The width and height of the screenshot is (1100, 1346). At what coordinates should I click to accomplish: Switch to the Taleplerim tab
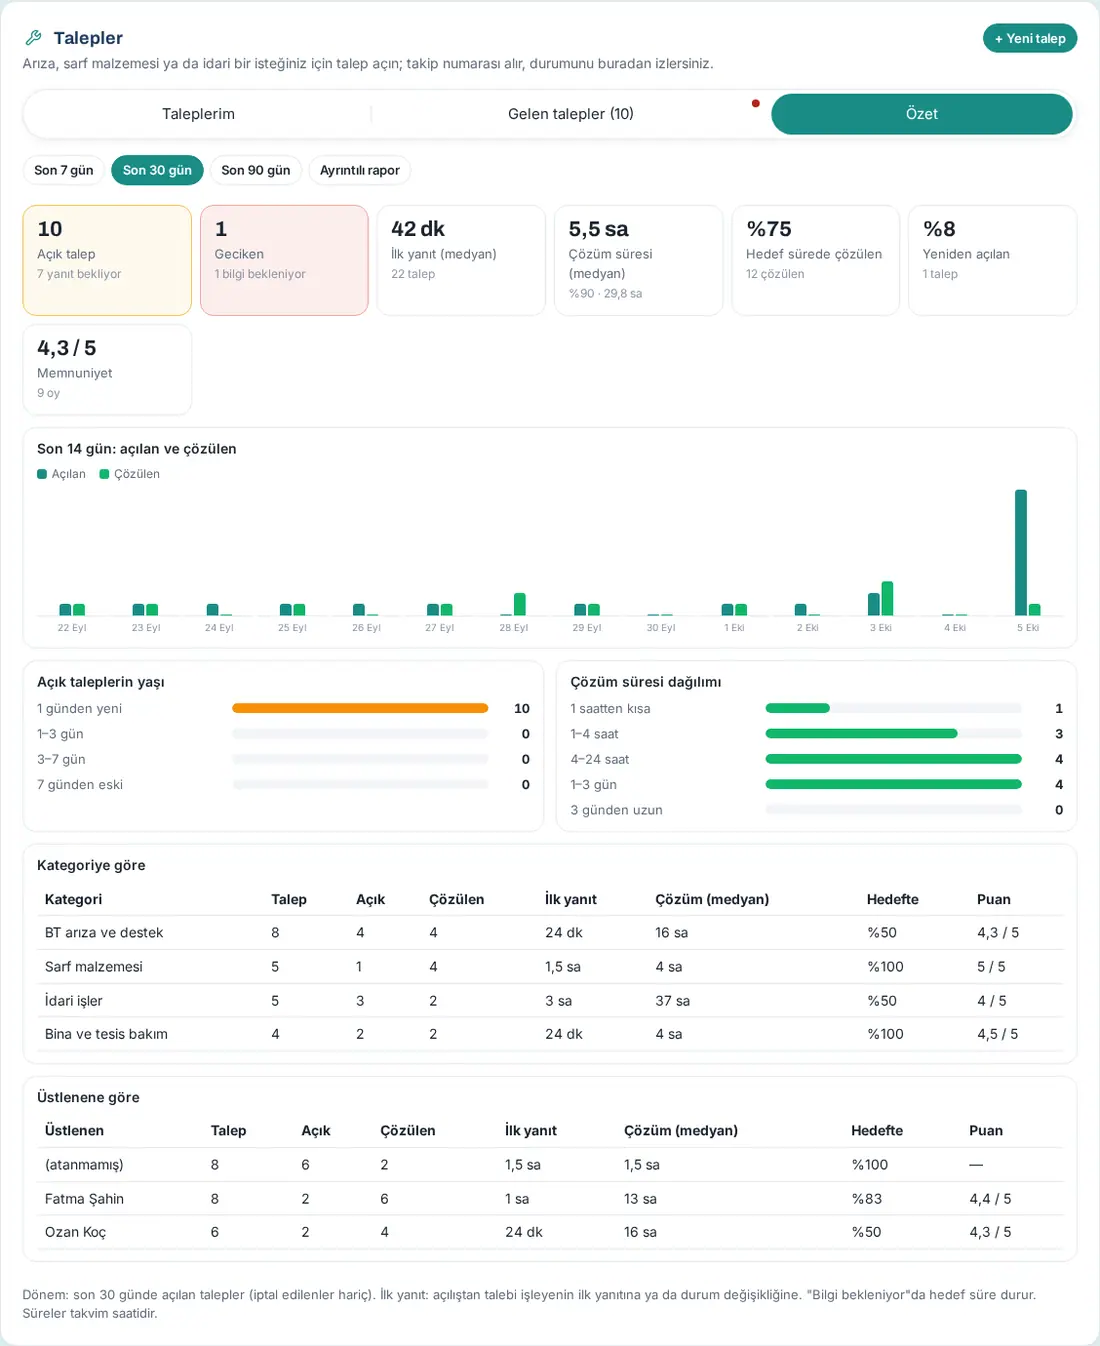point(198,114)
